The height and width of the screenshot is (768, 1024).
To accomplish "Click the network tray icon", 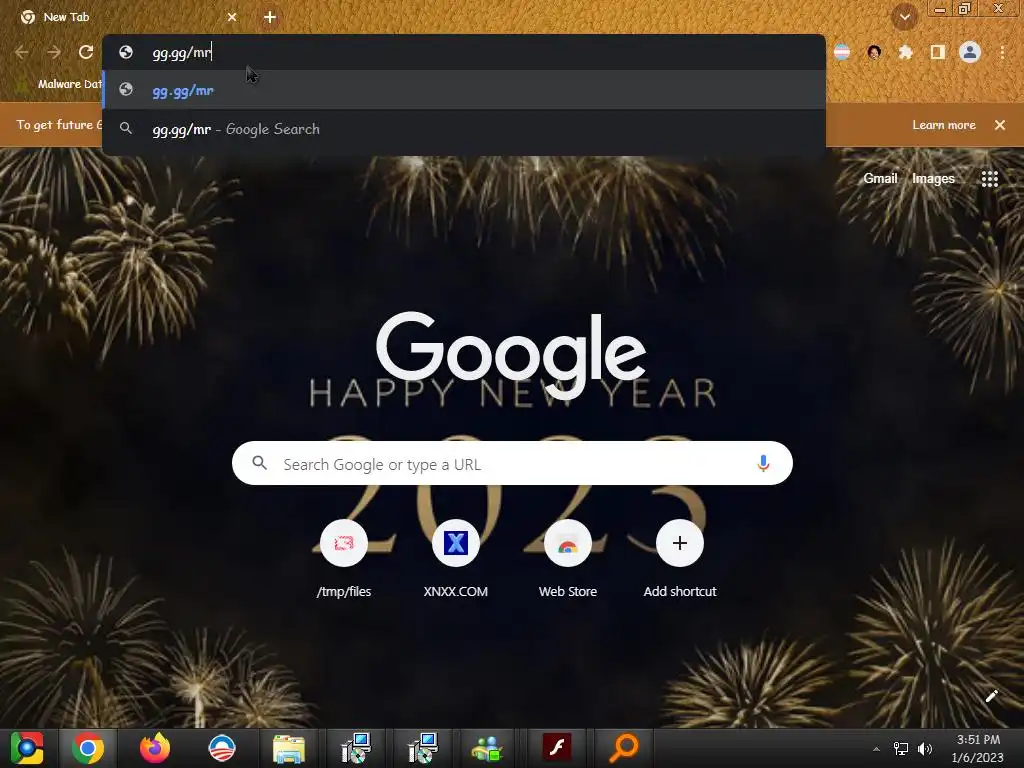I will pyautogui.click(x=901, y=749).
